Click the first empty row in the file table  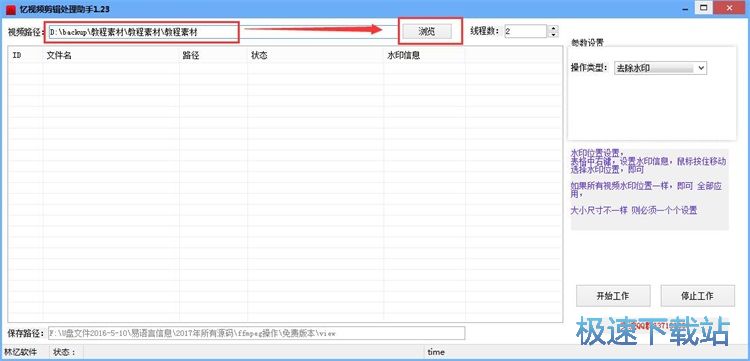(x=285, y=68)
